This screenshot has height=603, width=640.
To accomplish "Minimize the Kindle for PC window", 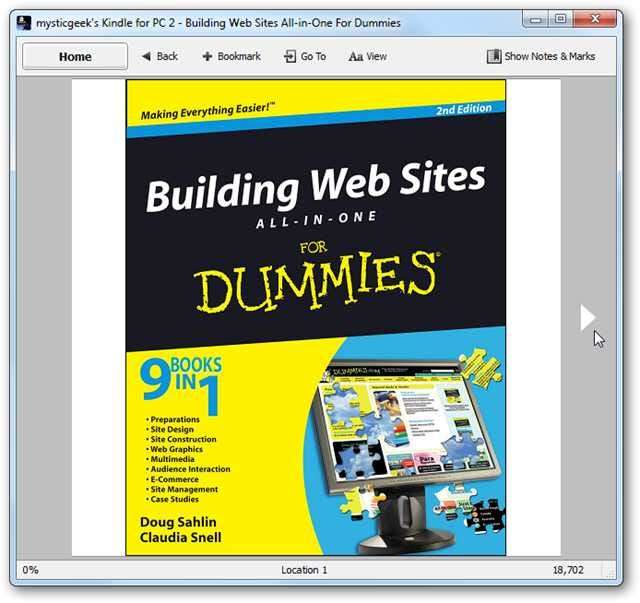I will tap(536, 19).
